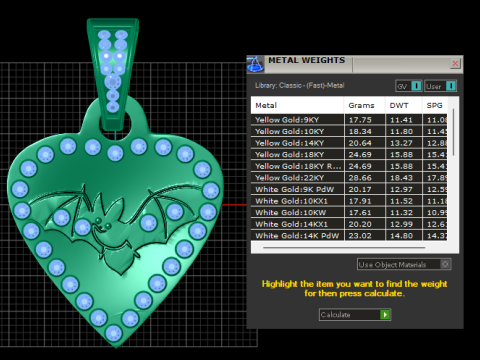The width and height of the screenshot is (480, 360).
Task: Select the pendant bail with gems
Action: 113,73
